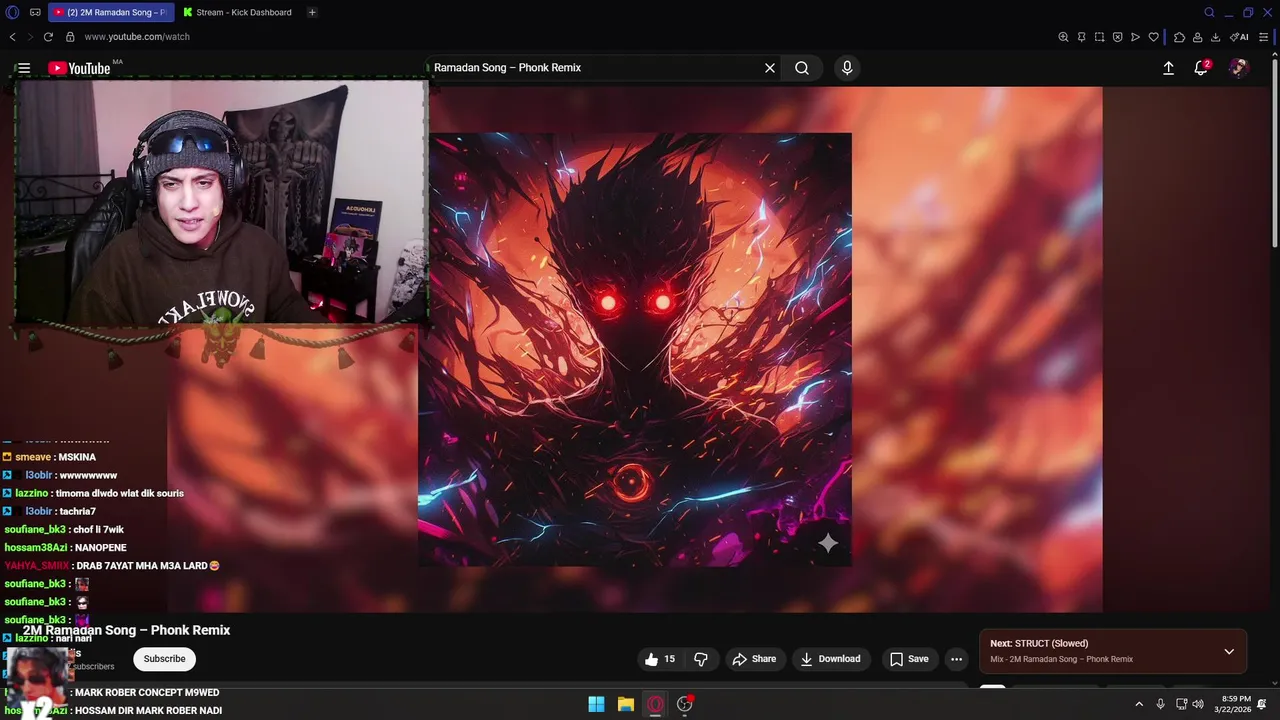The height and width of the screenshot is (720, 1280).
Task: Clear the YouTube search box text
Action: click(x=770, y=68)
